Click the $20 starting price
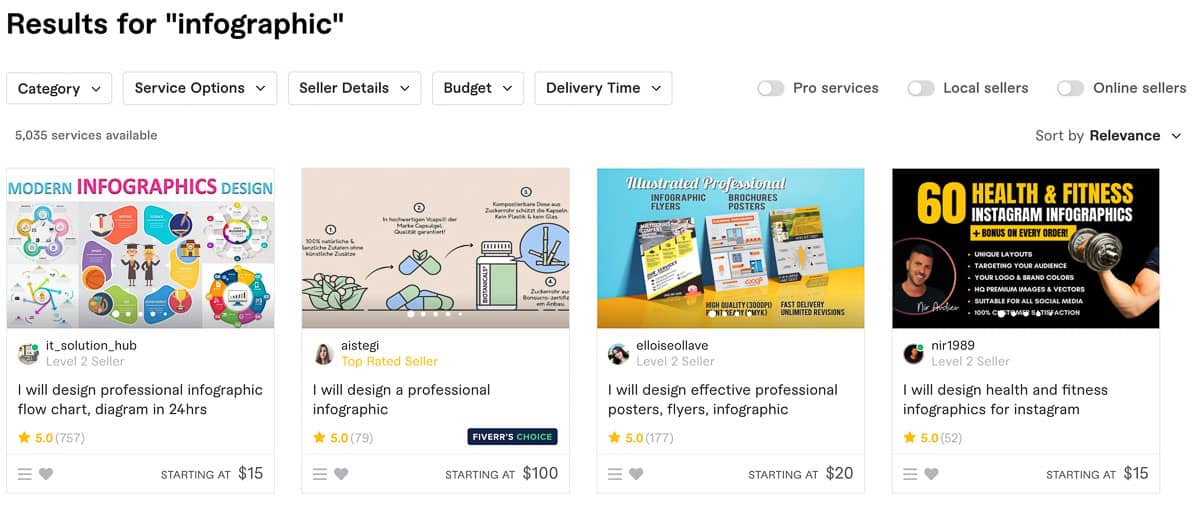 tap(840, 473)
